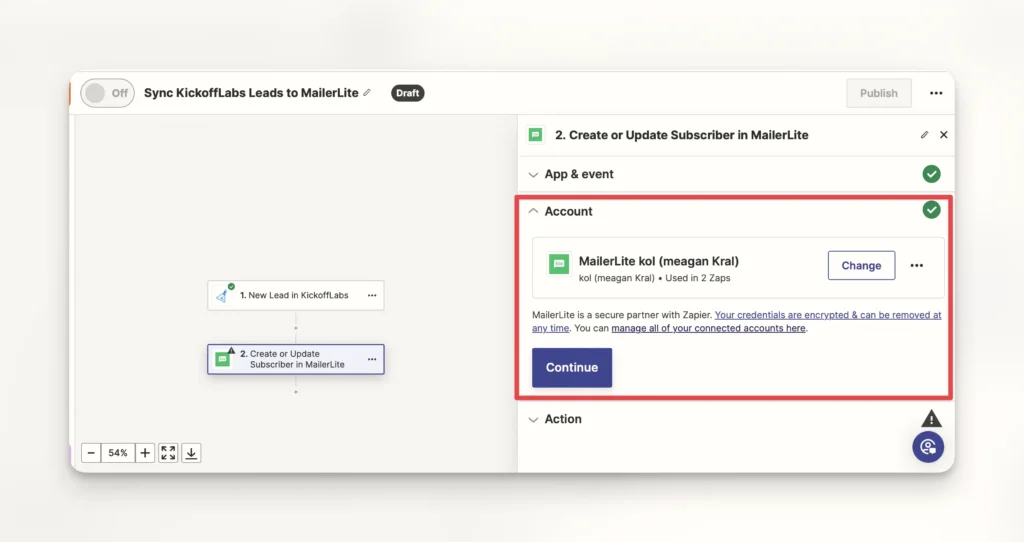1024x542 pixels.
Task: Click MailerLite icon in account card
Action: 559,264
